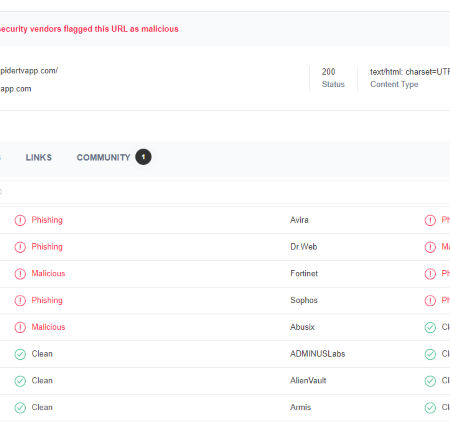The image size is (450, 422).
Task: Click the alert icon beside the Malicious label in the Abusix row
Action: tap(20, 327)
